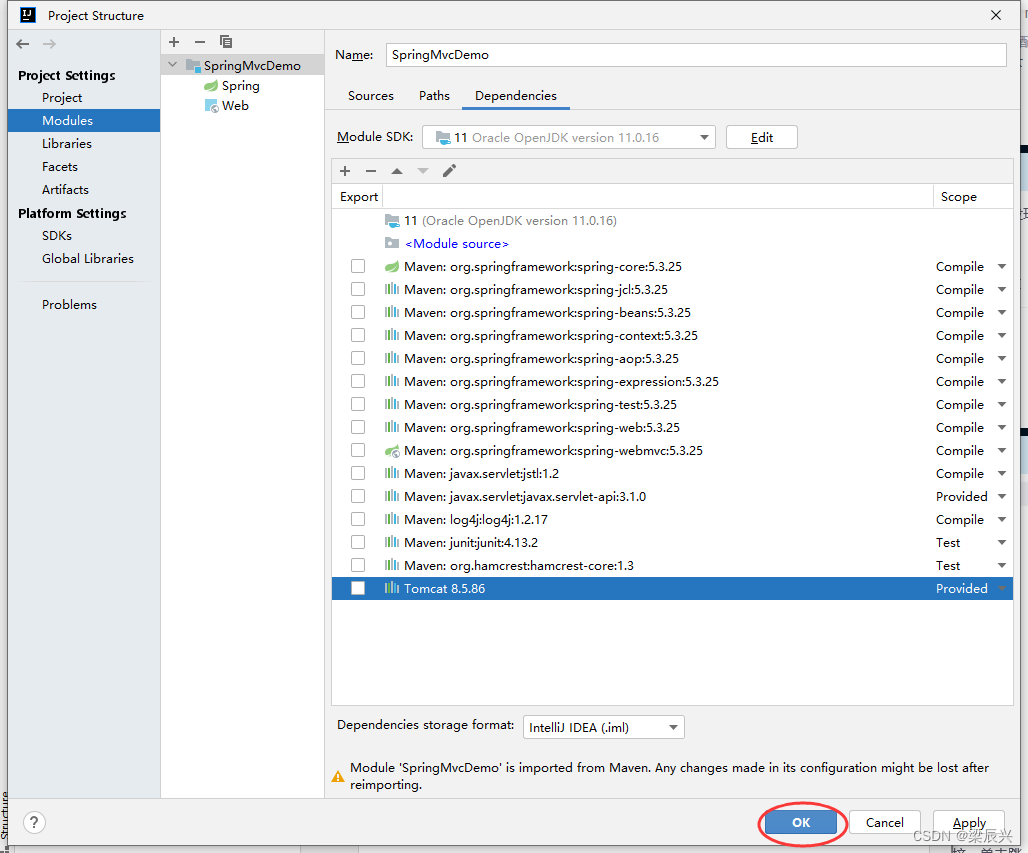
Task: Toggle export checkbox for spring-jcl
Action: 358,289
